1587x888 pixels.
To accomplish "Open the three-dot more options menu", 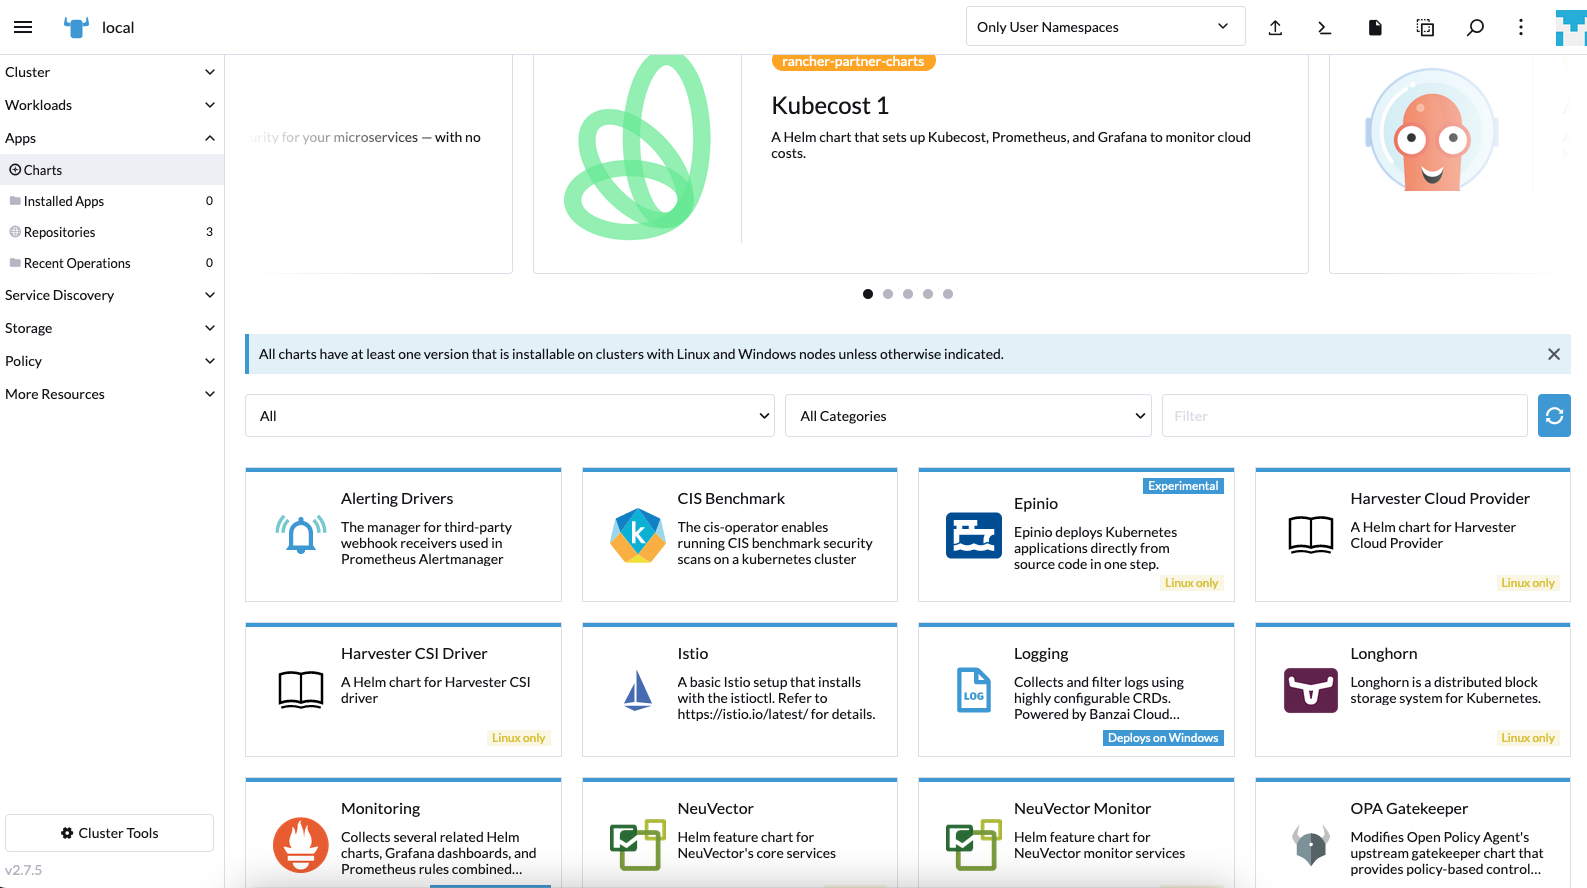I will coord(1521,27).
